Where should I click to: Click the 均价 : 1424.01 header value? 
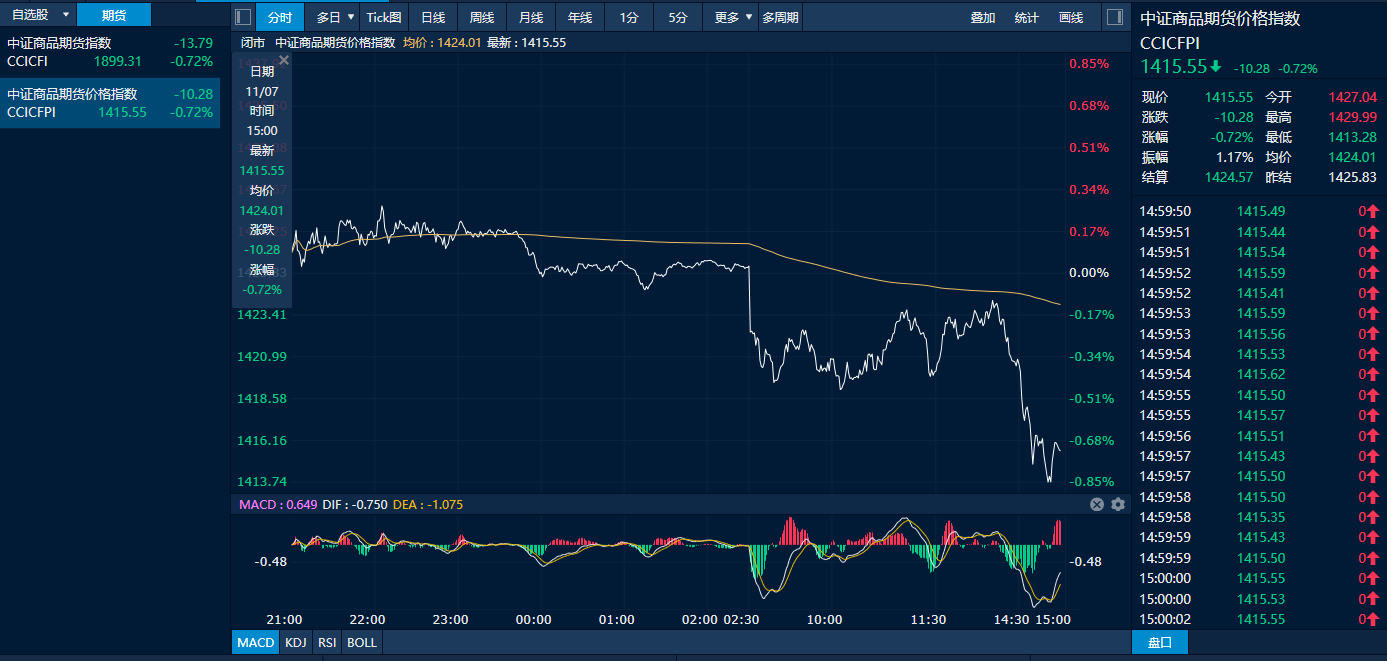tap(441, 43)
